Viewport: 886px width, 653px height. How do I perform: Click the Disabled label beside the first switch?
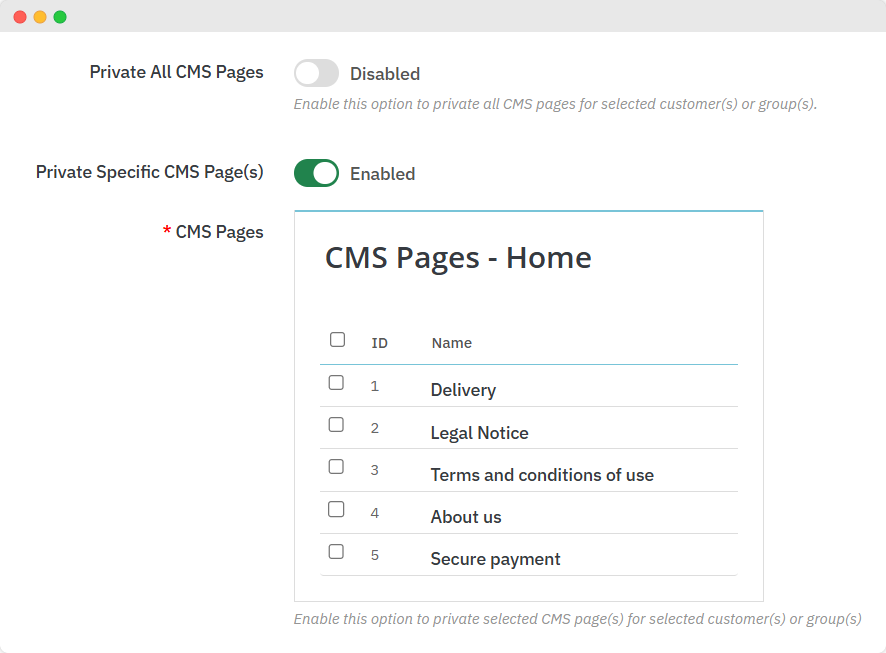pyautogui.click(x=384, y=74)
